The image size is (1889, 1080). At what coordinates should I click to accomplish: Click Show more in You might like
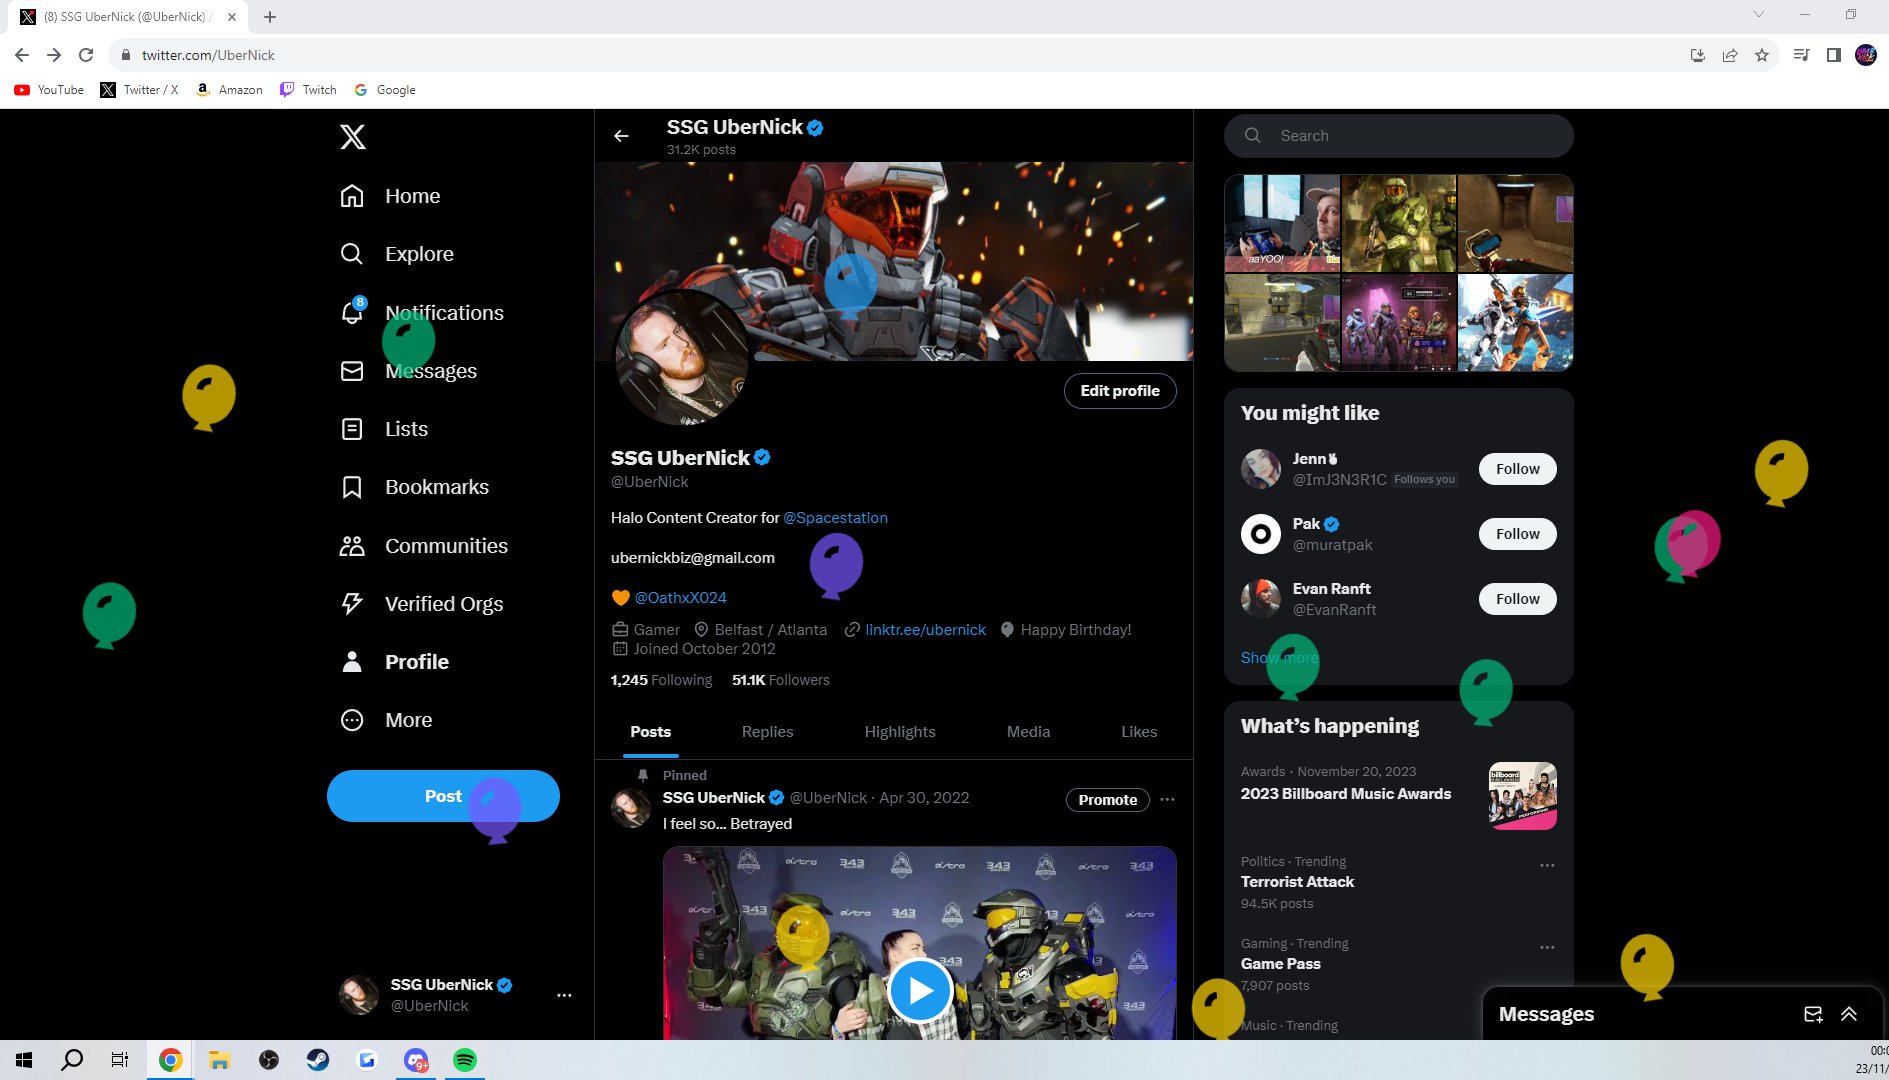pos(1279,658)
